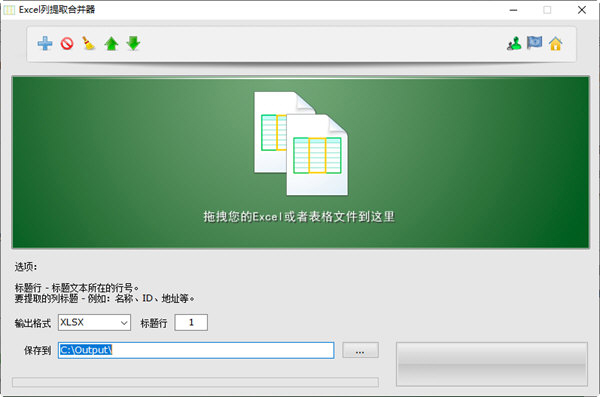Open the XLSX output format dropdown

94,322
